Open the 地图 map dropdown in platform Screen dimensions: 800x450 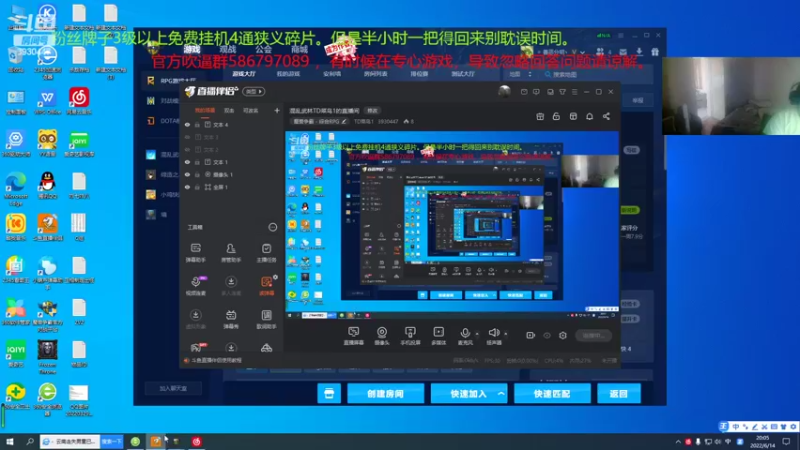pos(519,74)
